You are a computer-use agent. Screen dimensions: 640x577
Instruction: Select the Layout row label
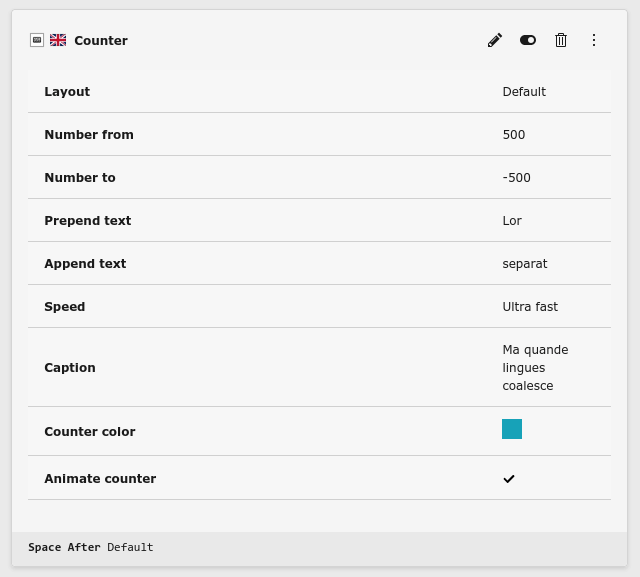(67, 92)
